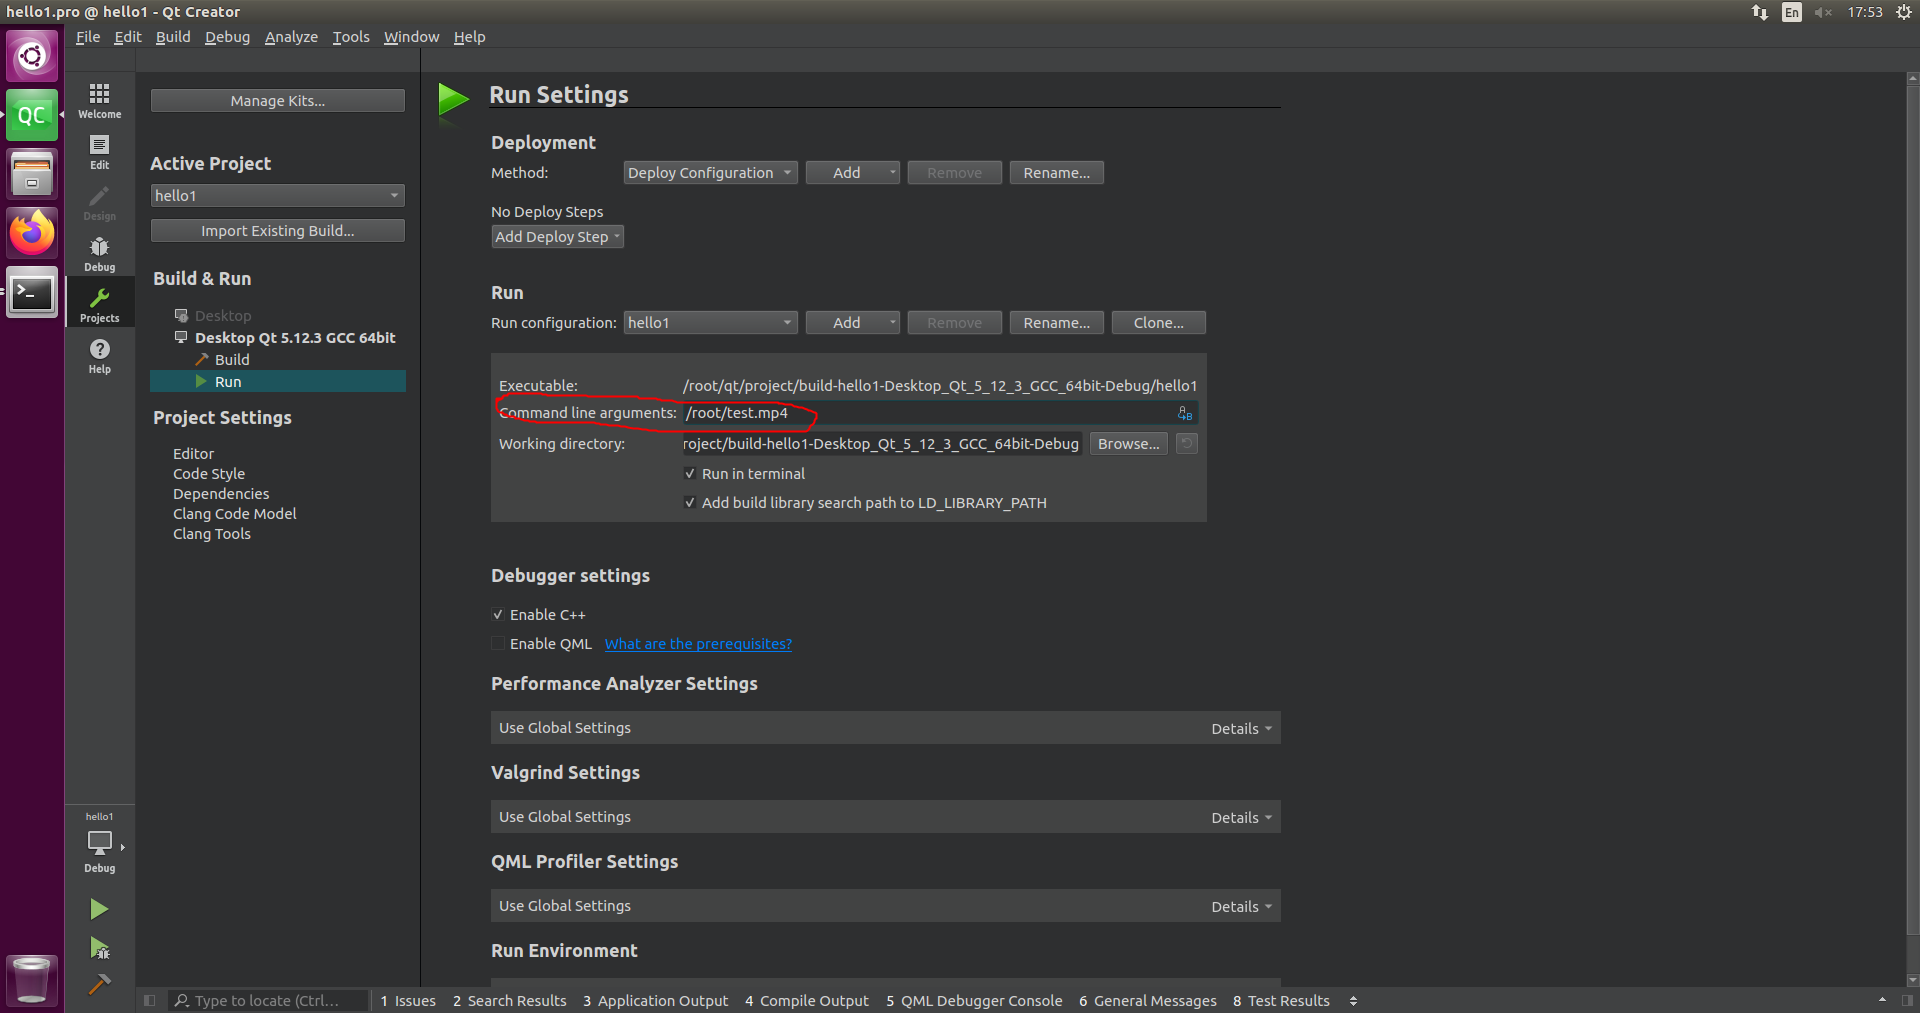The height and width of the screenshot is (1013, 1920).
Task: Open Deploy Configuration method dropdown
Action: [x=710, y=173]
